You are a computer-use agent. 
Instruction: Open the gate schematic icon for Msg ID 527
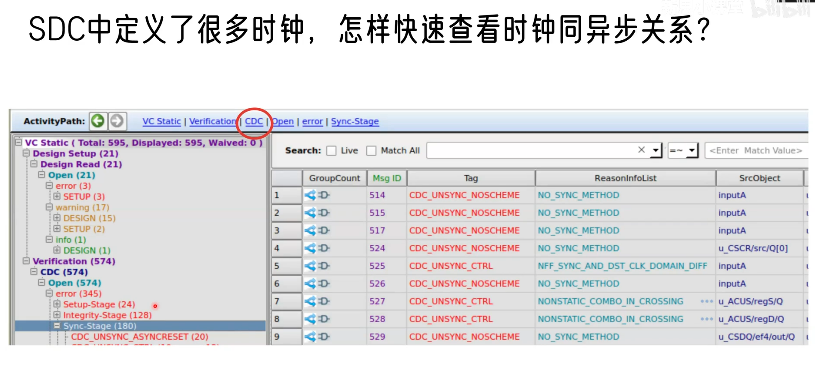[x=324, y=301]
